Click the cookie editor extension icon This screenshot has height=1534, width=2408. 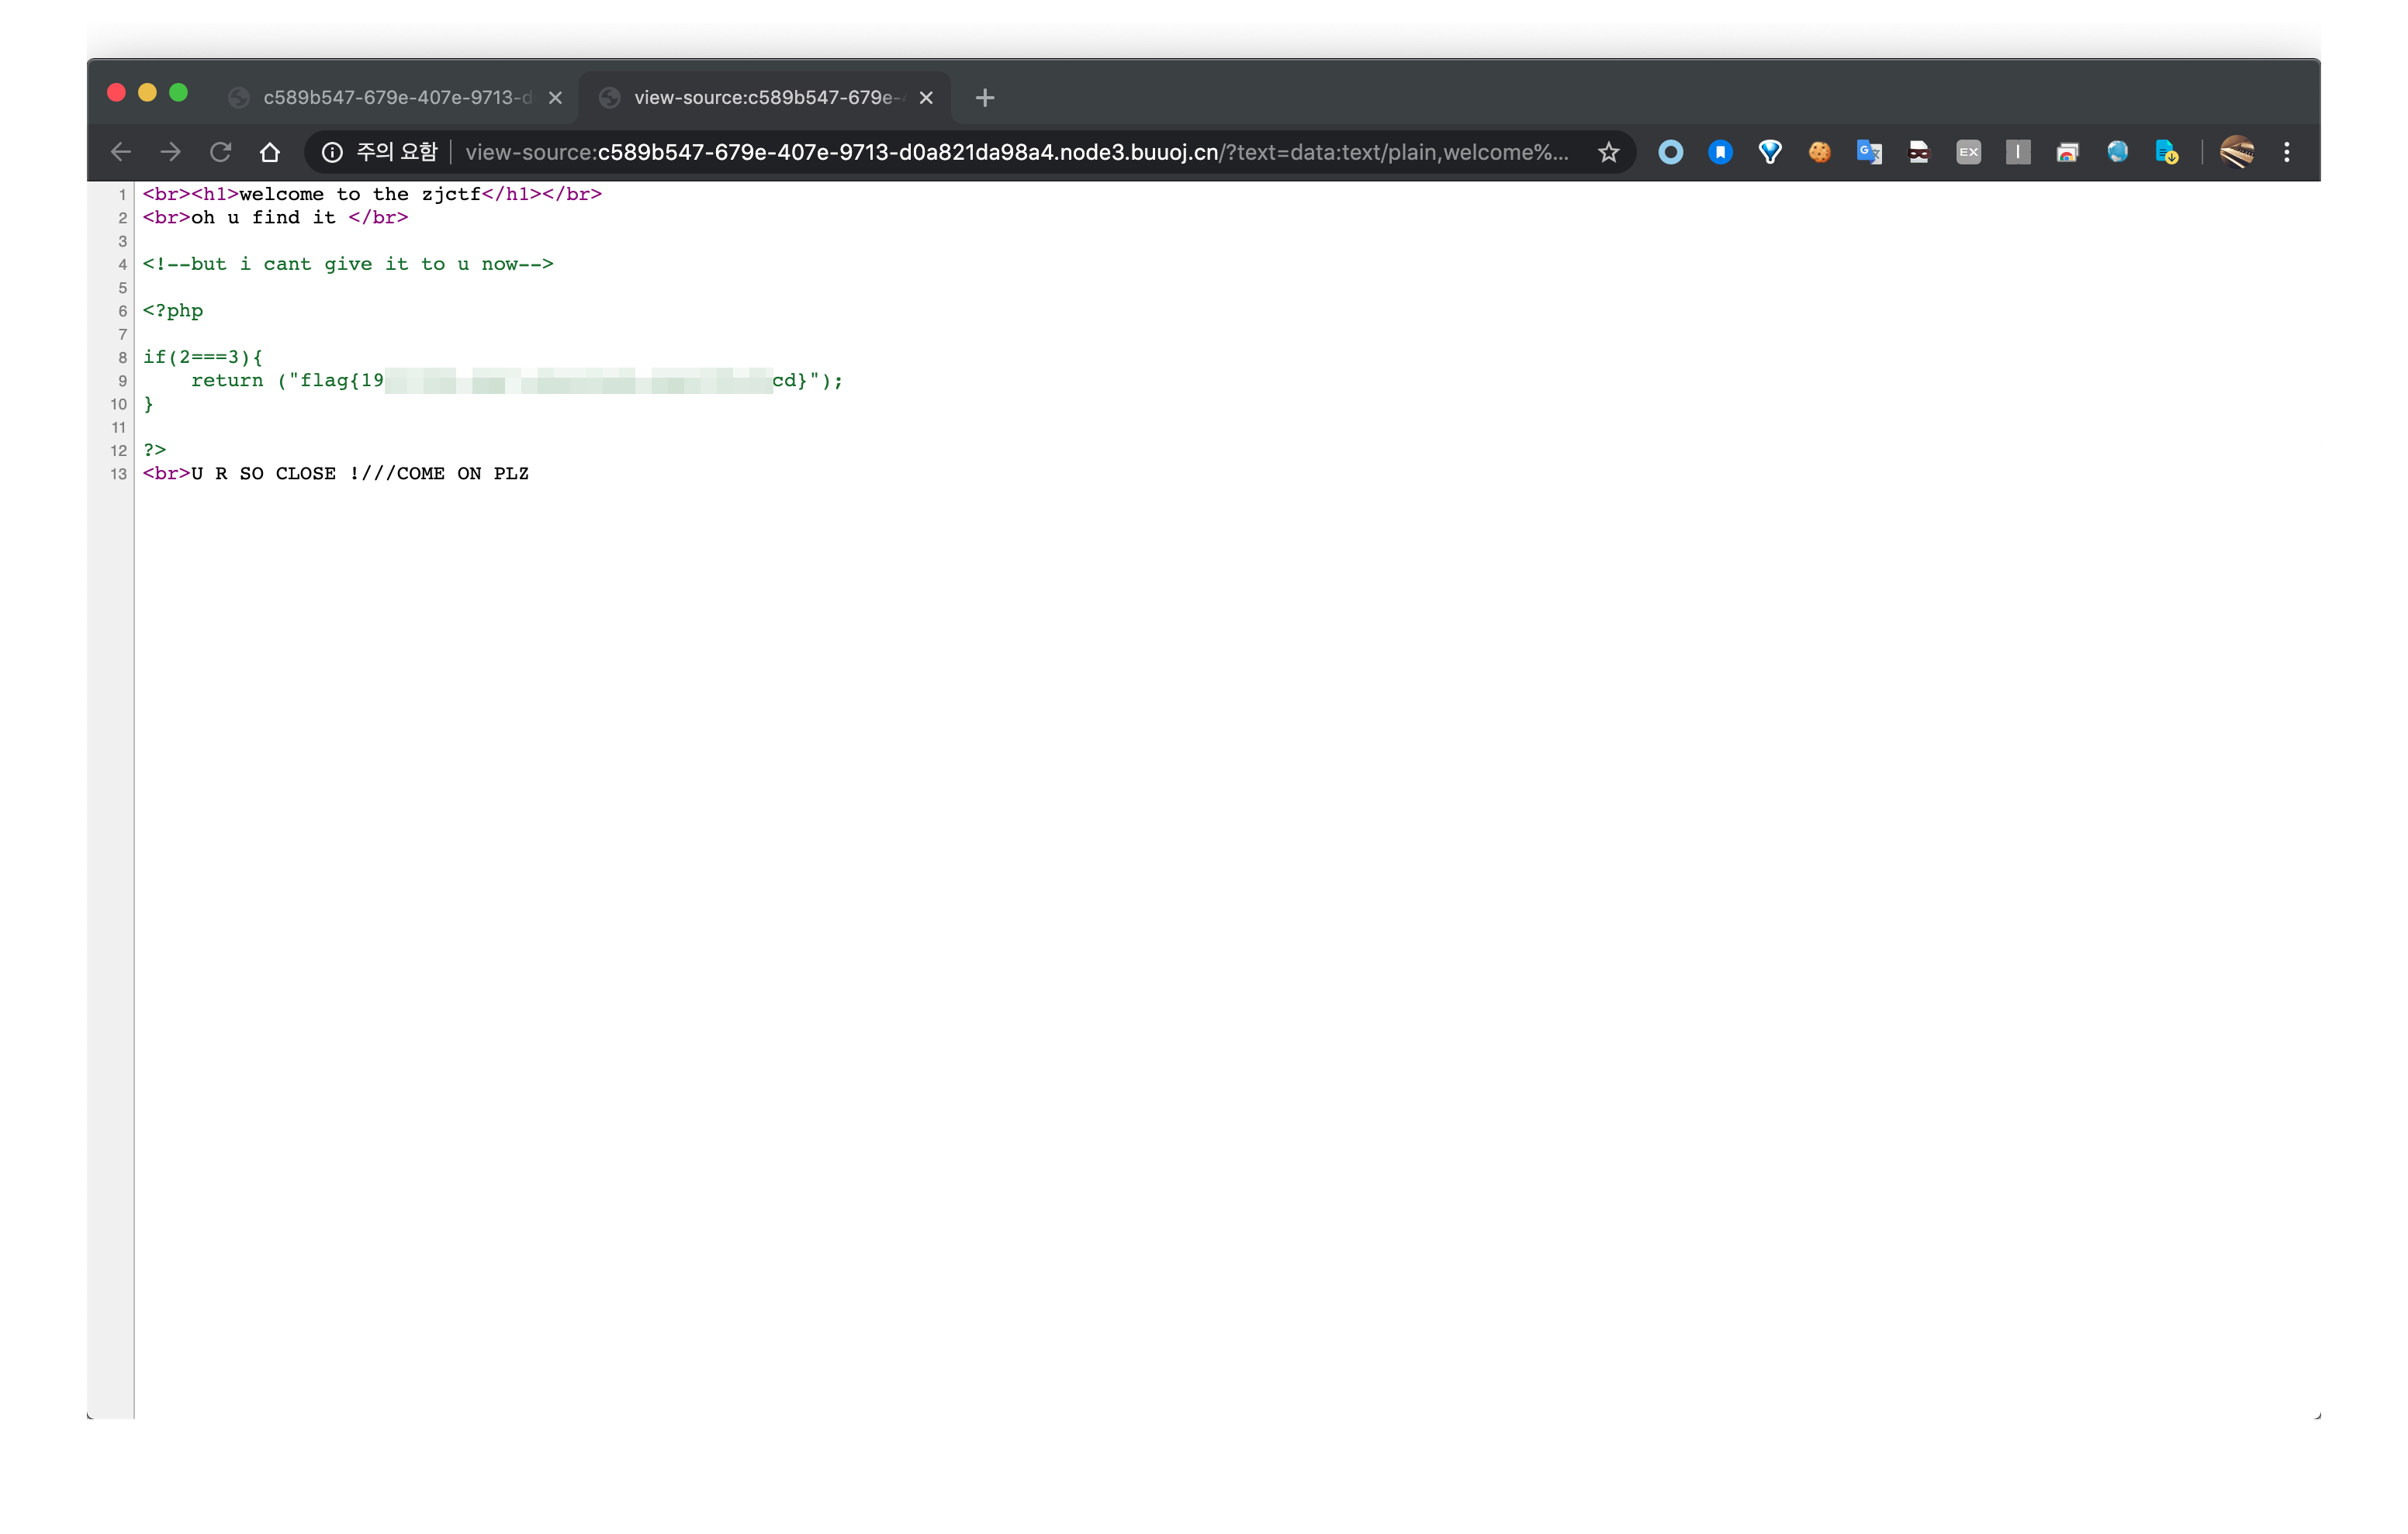click(x=1819, y=152)
